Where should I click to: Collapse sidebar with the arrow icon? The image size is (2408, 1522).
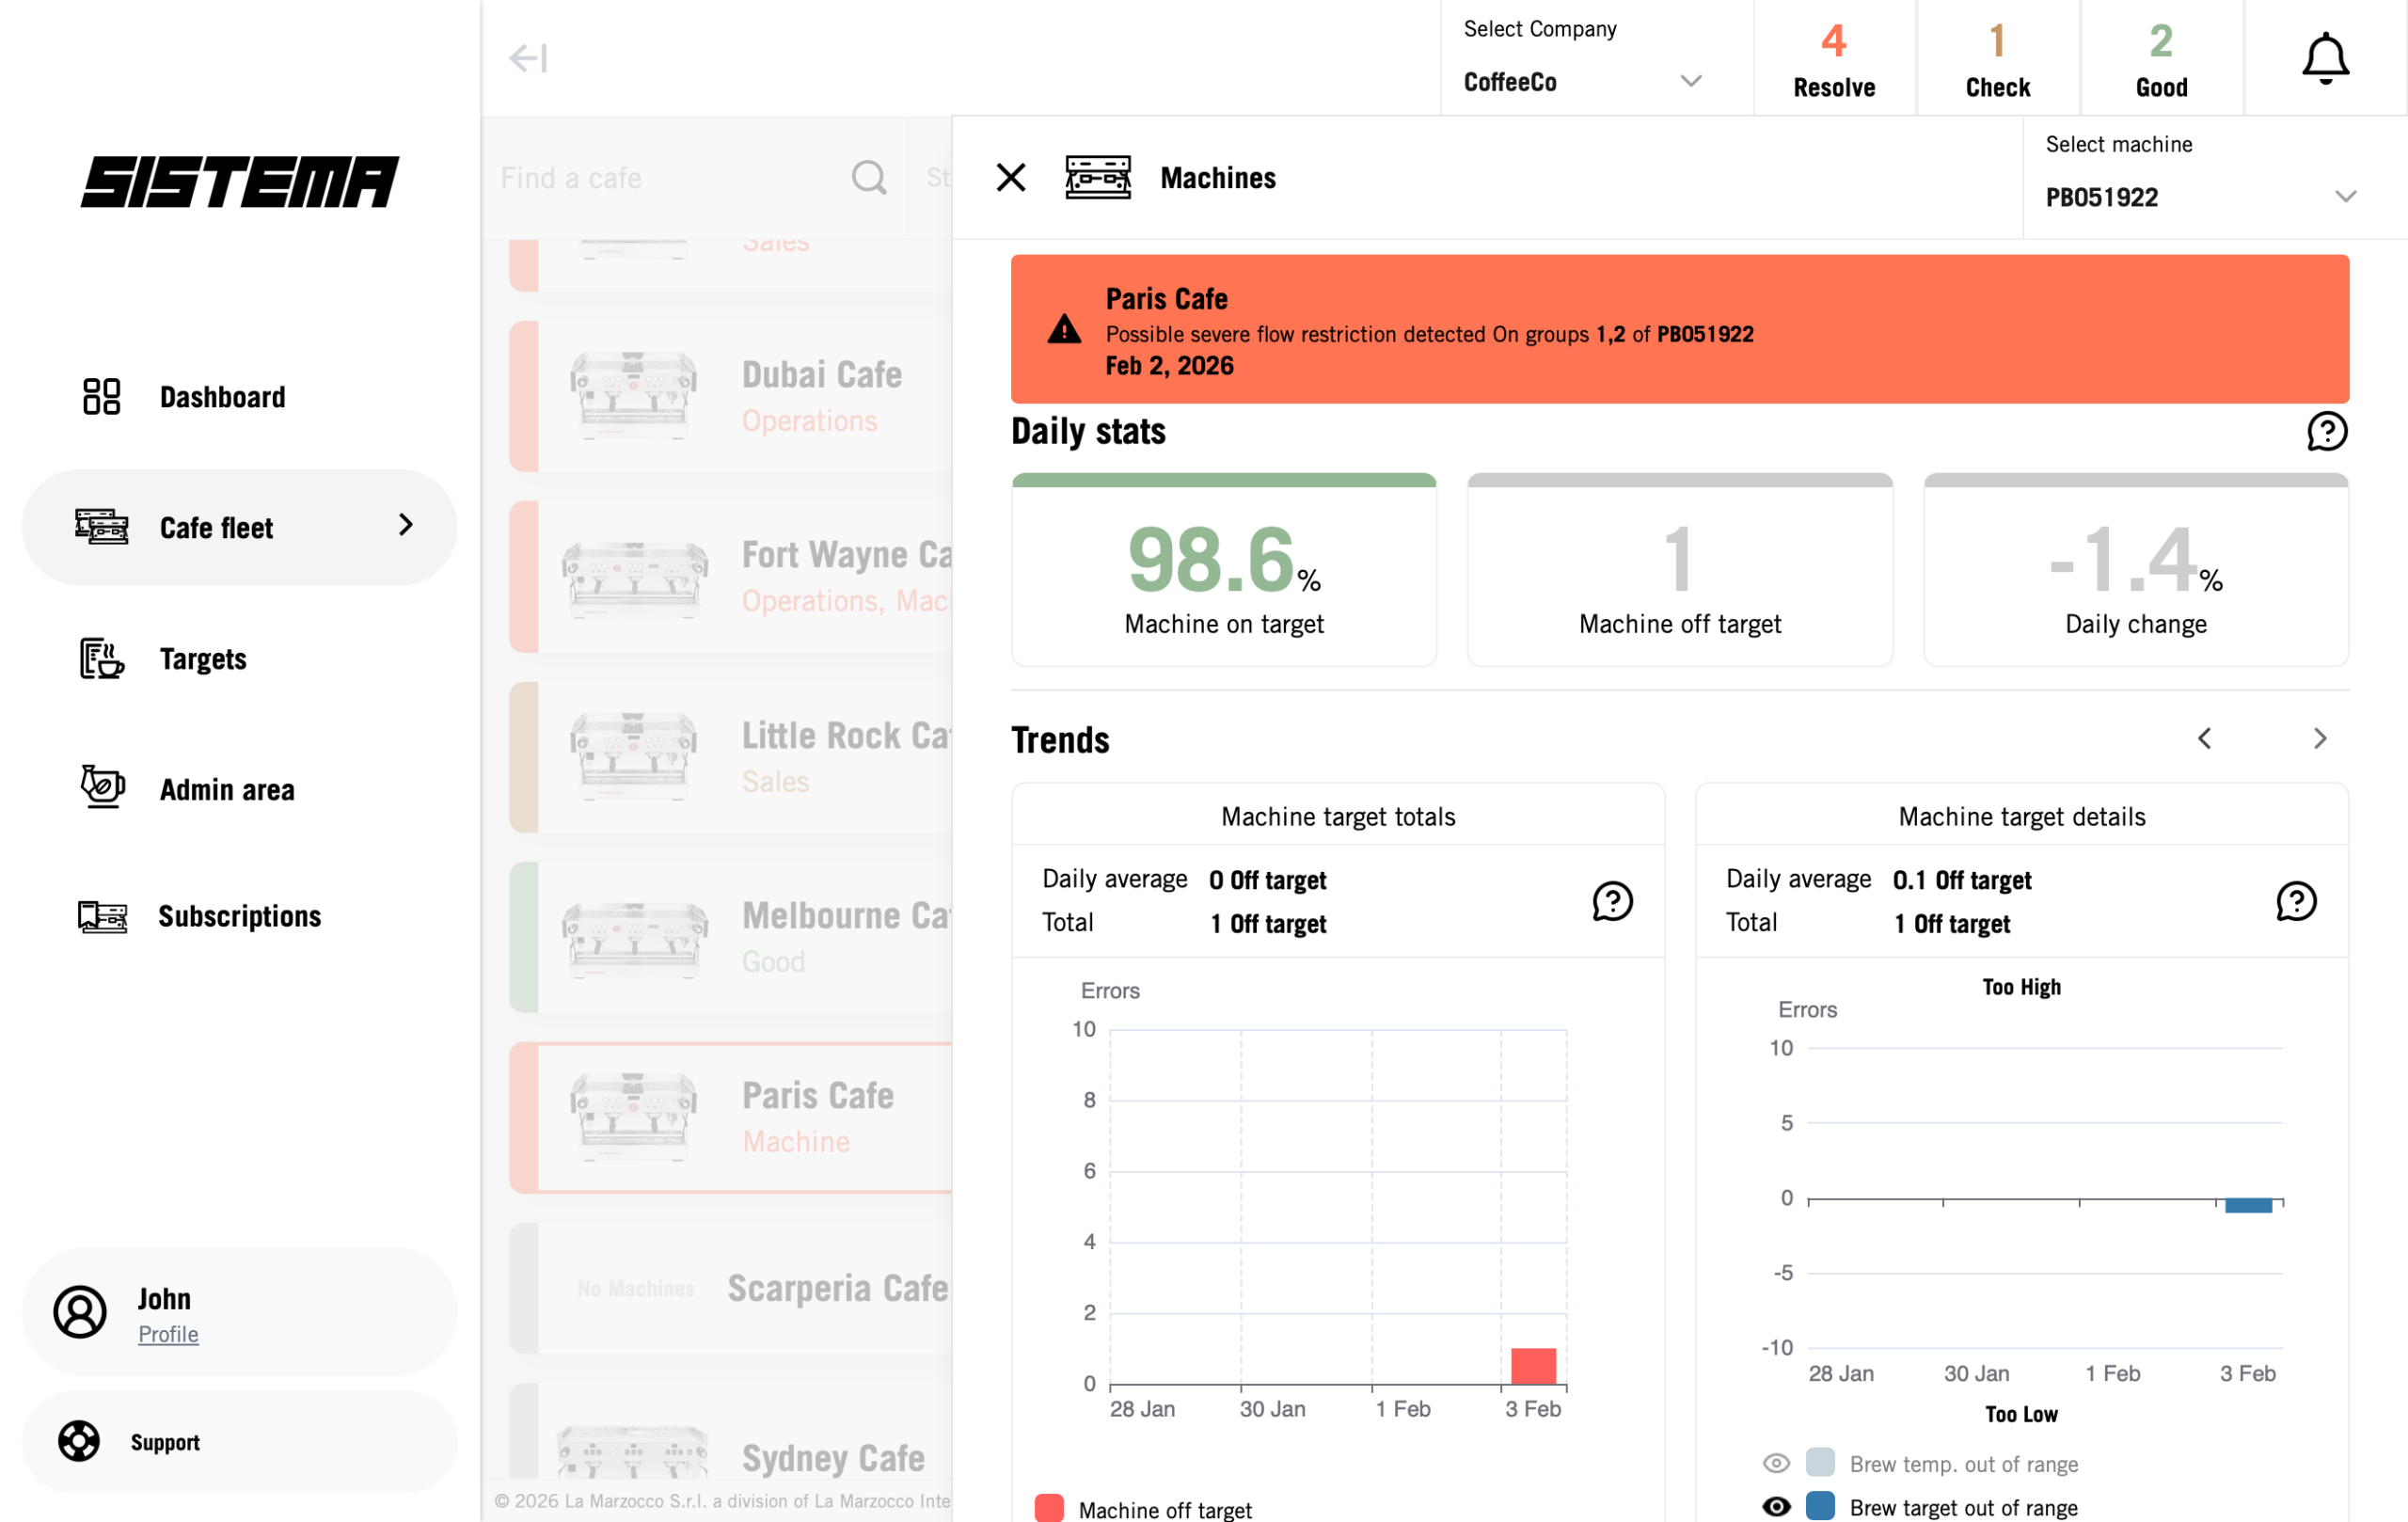tap(527, 58)
